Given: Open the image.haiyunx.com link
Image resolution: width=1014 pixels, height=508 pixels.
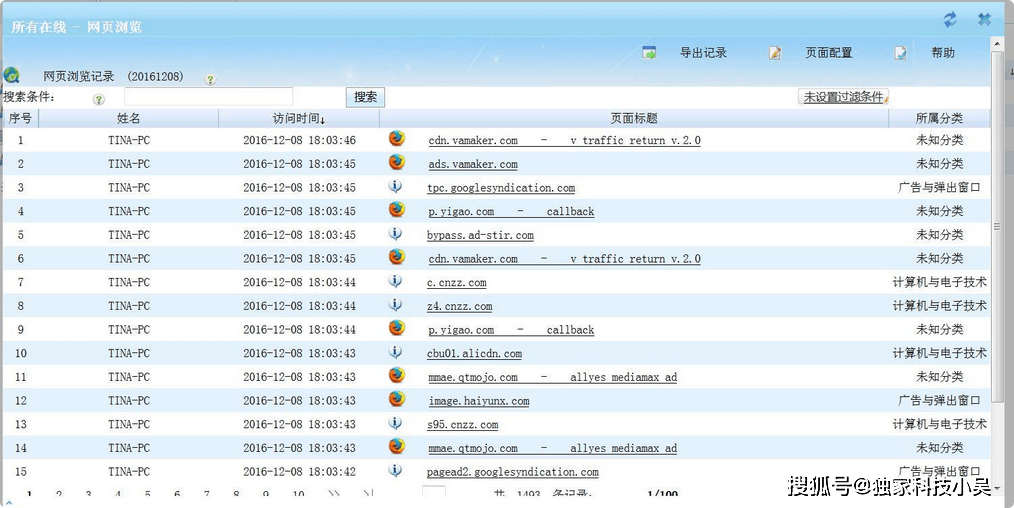Looking at the screenshot, I should click(479, 401).
